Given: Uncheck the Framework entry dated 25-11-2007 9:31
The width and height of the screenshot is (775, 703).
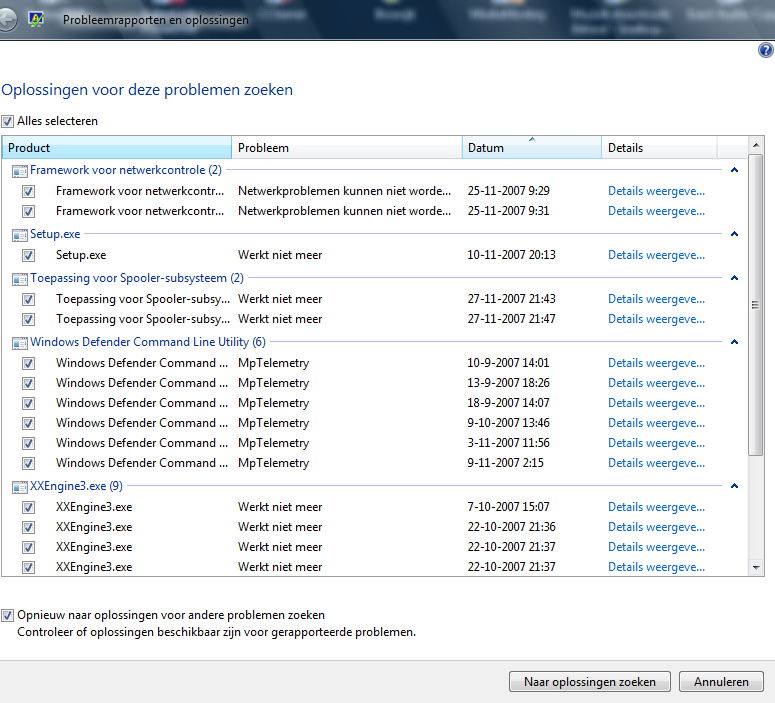Looking at the screenshot, I should click(x=29, y=212).
